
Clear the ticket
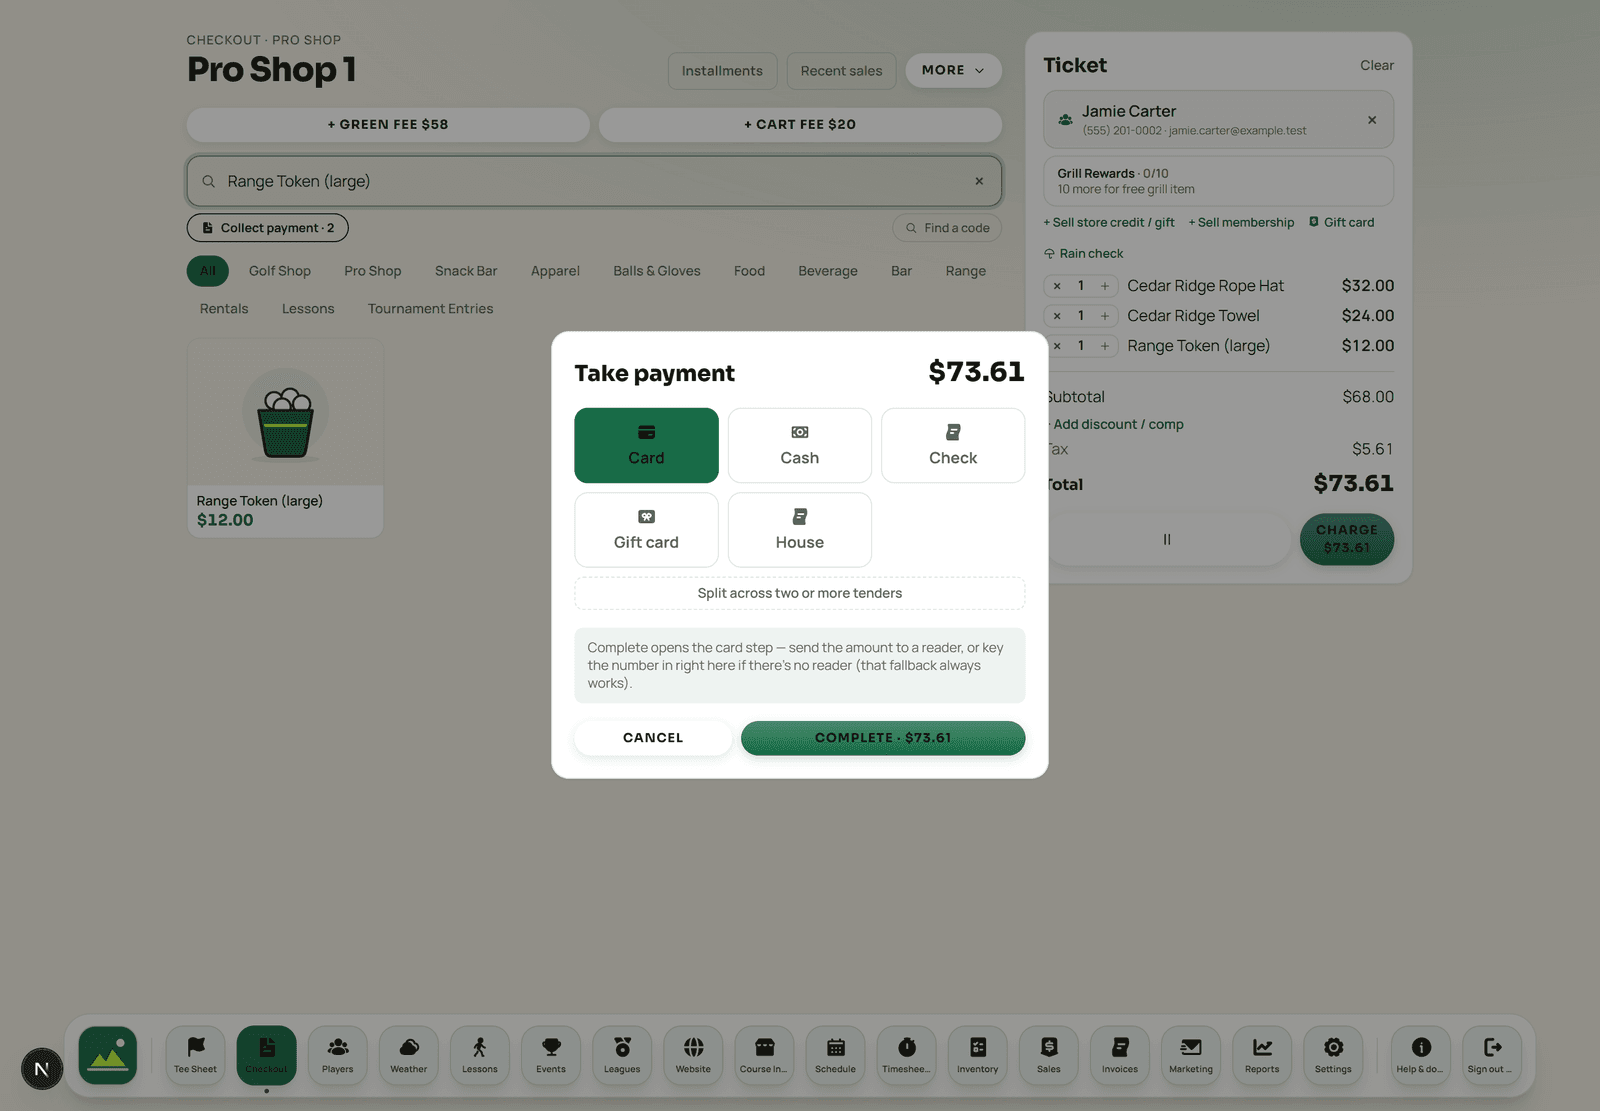click(x=1377, y=65)
